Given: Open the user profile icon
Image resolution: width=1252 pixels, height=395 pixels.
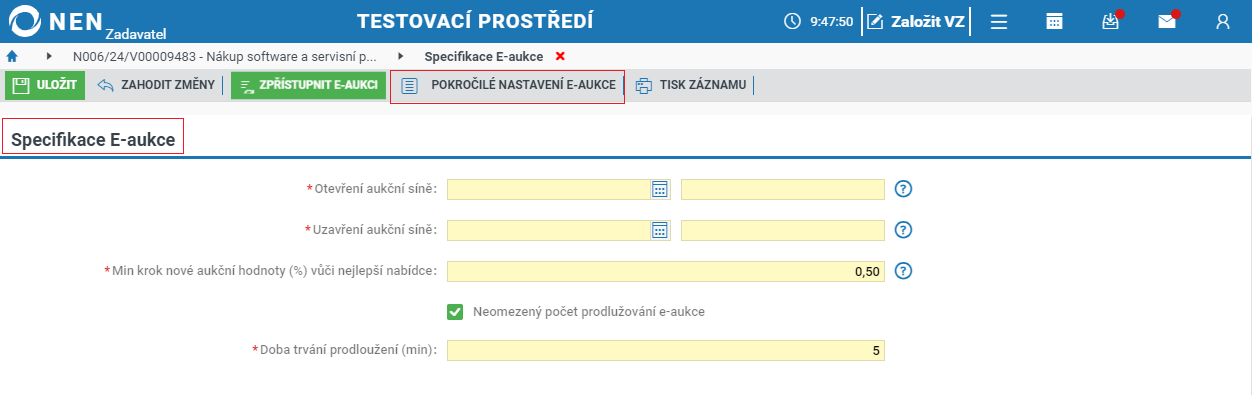Looking at the screenshot, I should (x=1222, y=21).
